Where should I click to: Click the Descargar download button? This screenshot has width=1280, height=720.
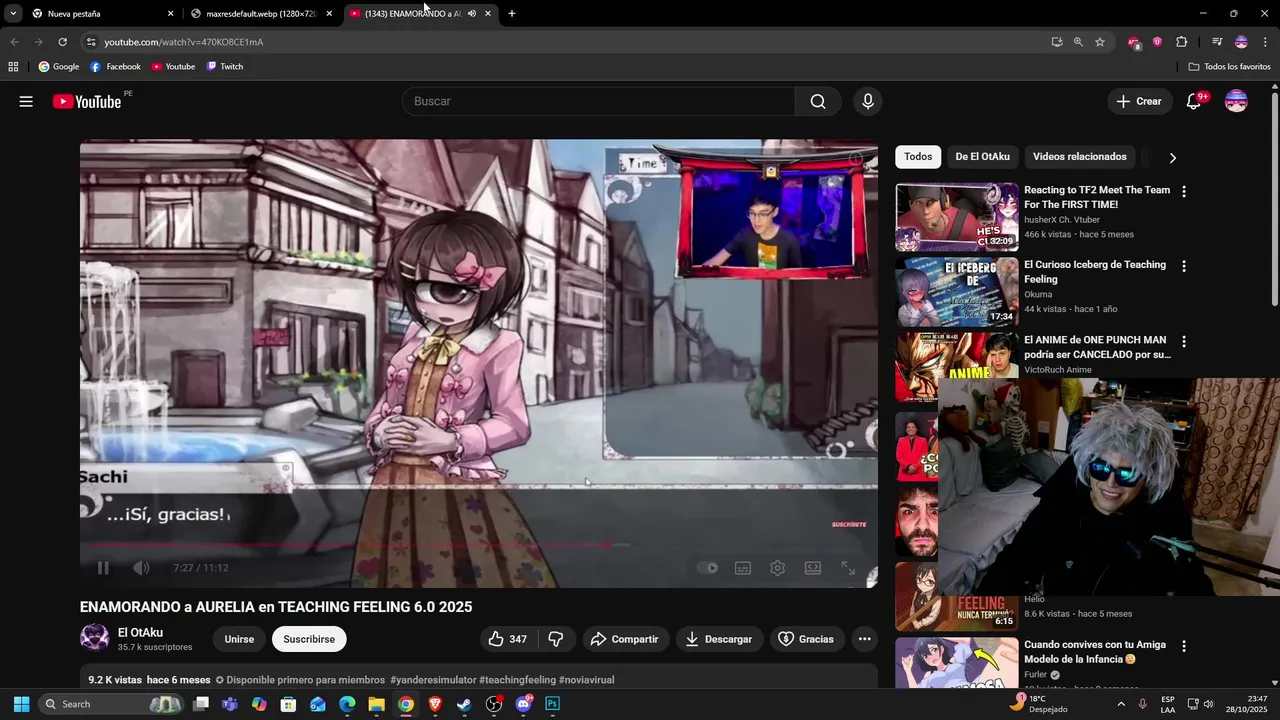click(719, 639)
